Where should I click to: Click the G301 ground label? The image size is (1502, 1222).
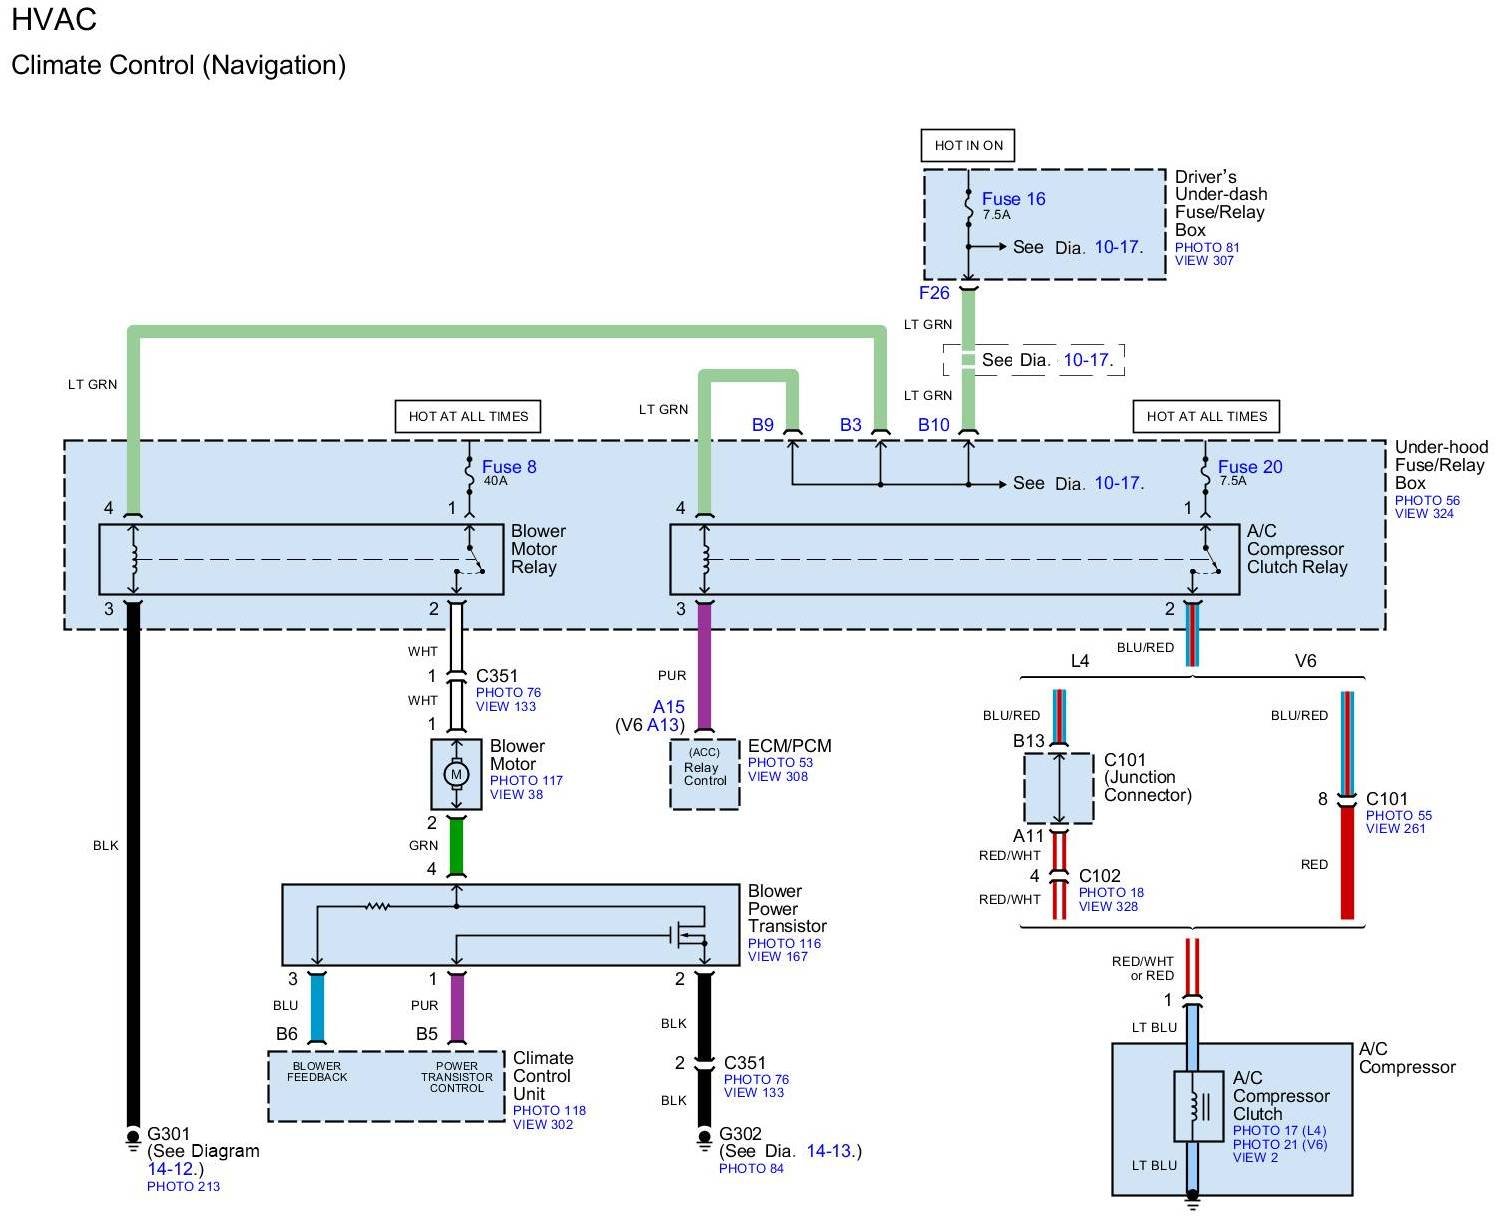tap(168, 1134)
